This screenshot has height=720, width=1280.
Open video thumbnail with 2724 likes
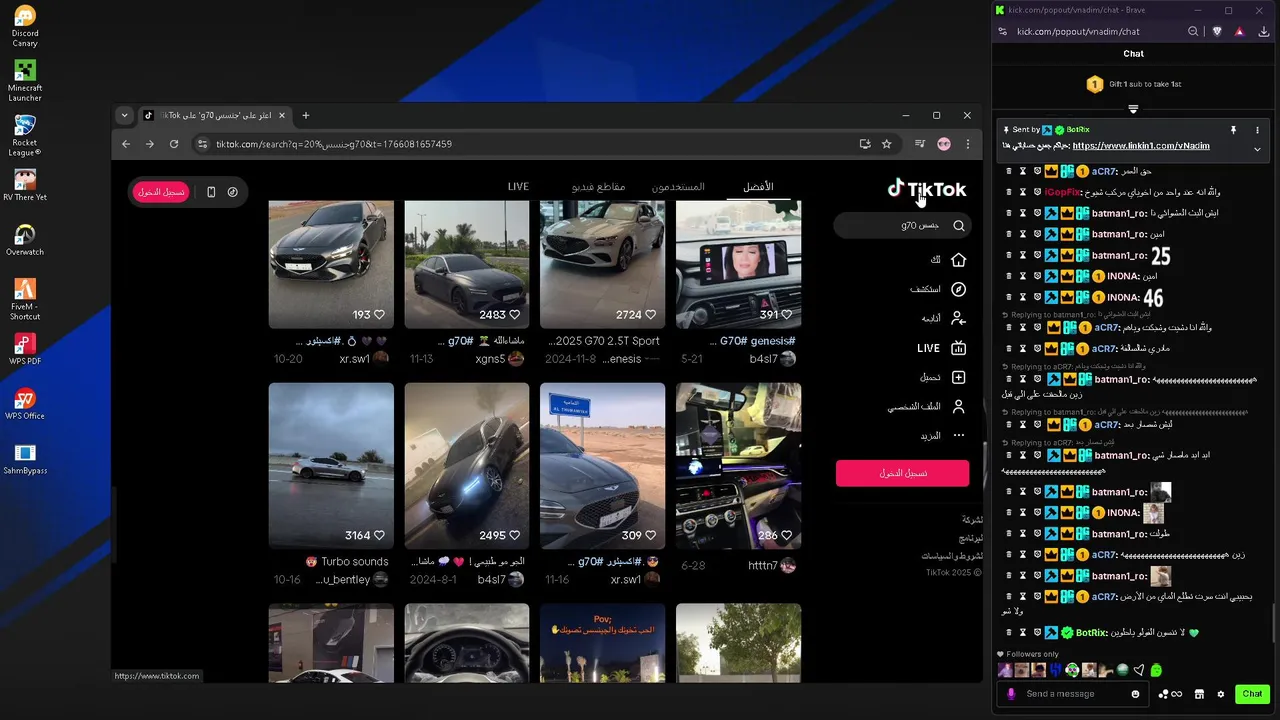click(x=602, y=264)
